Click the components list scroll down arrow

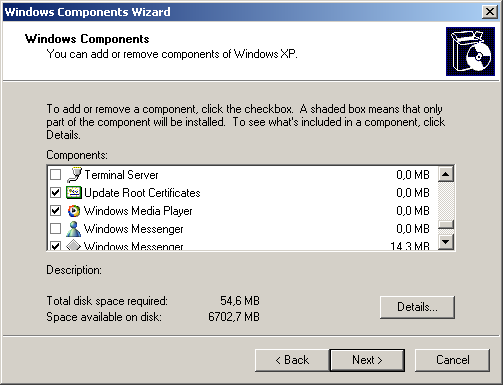pos(446,242)
